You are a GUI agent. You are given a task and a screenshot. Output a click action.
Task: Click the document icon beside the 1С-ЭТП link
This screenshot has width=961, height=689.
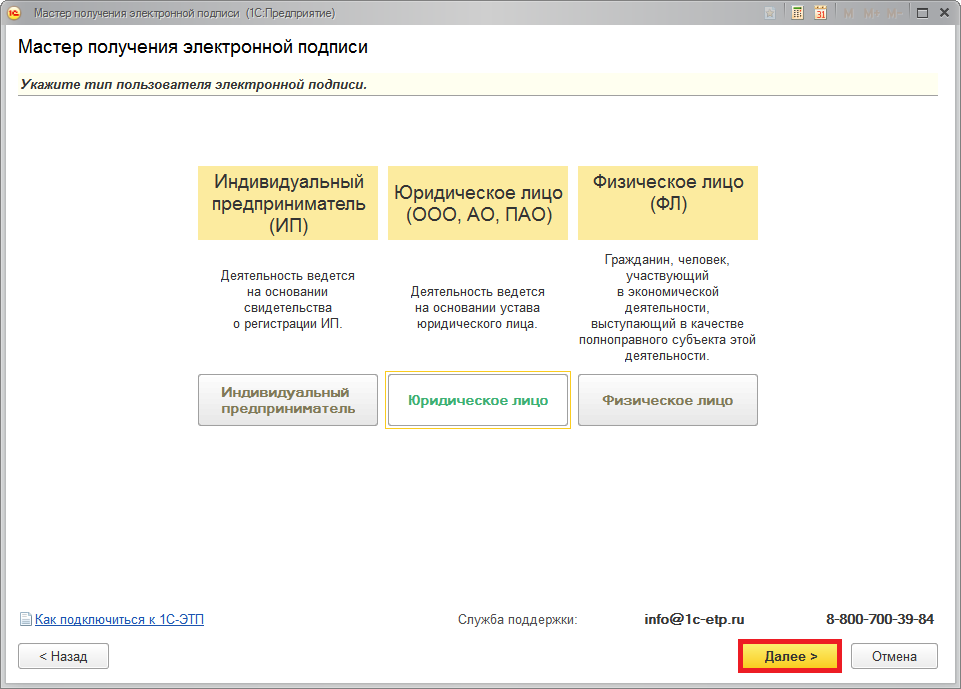coord(26,620)
